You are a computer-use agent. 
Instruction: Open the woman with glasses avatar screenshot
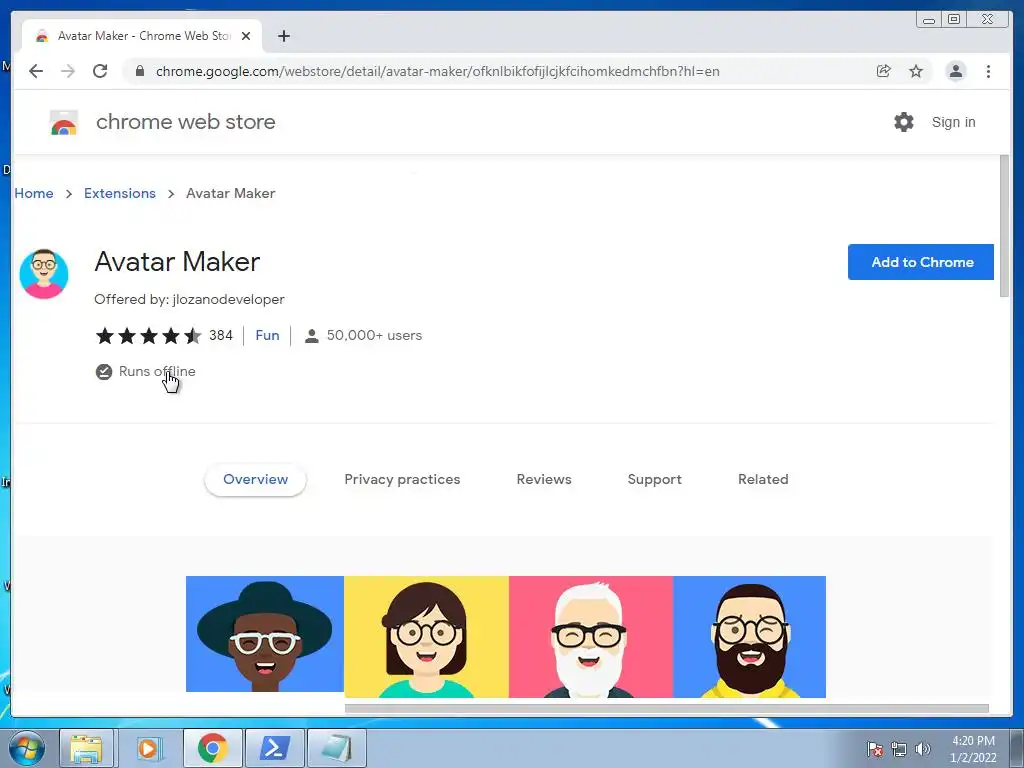[426, 637]
